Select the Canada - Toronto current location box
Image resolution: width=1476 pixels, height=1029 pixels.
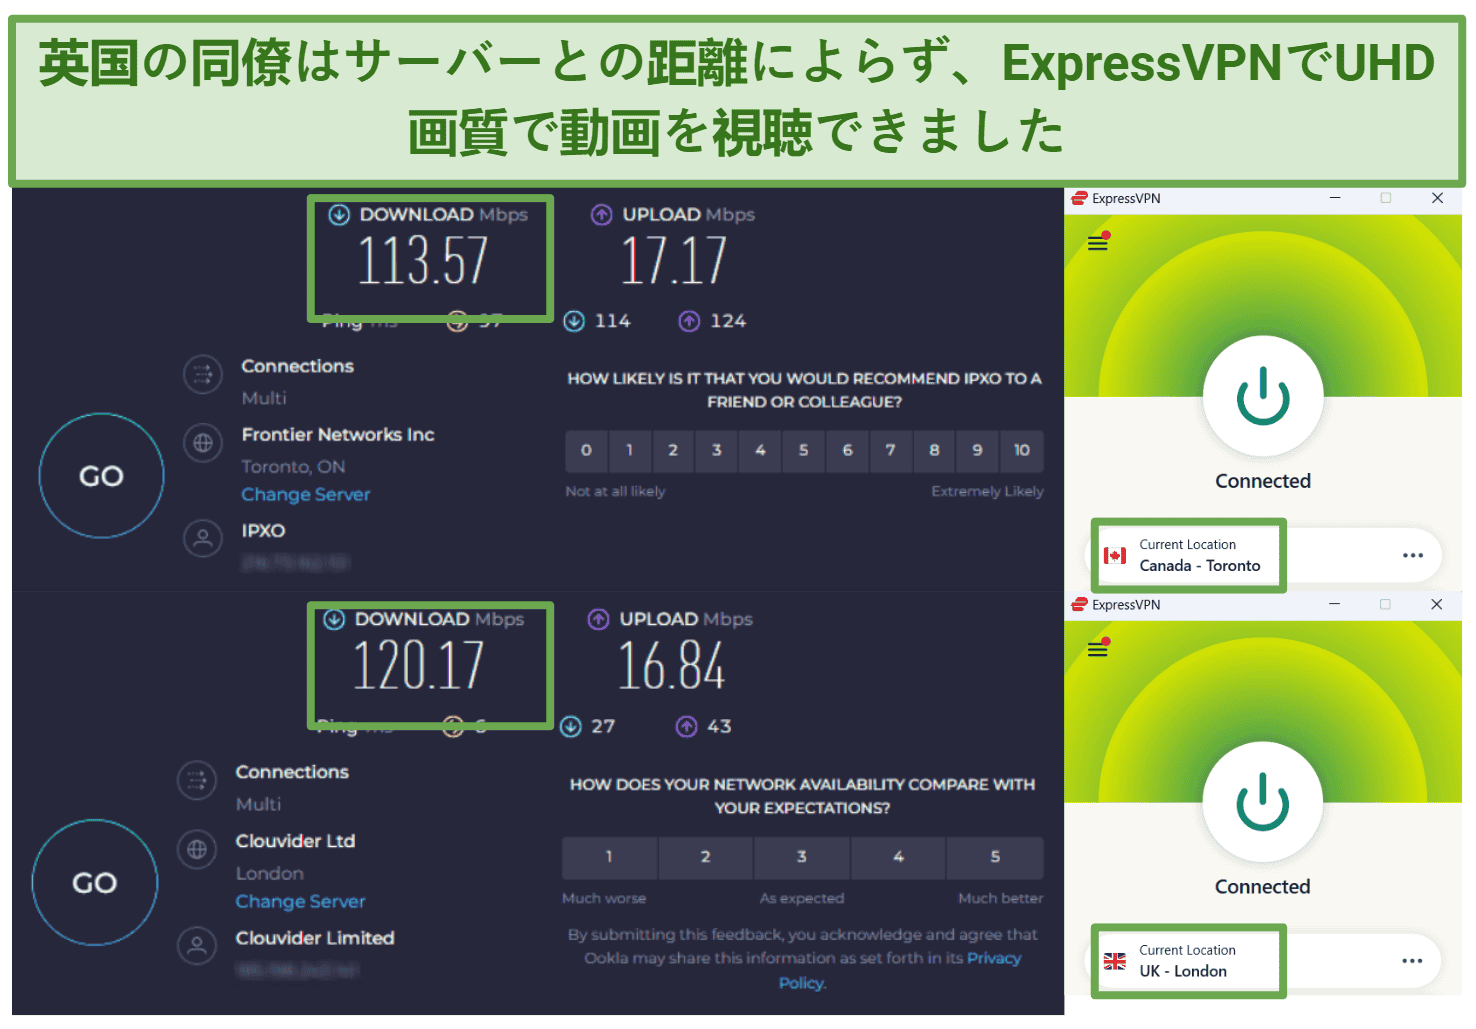[1188, 556]
